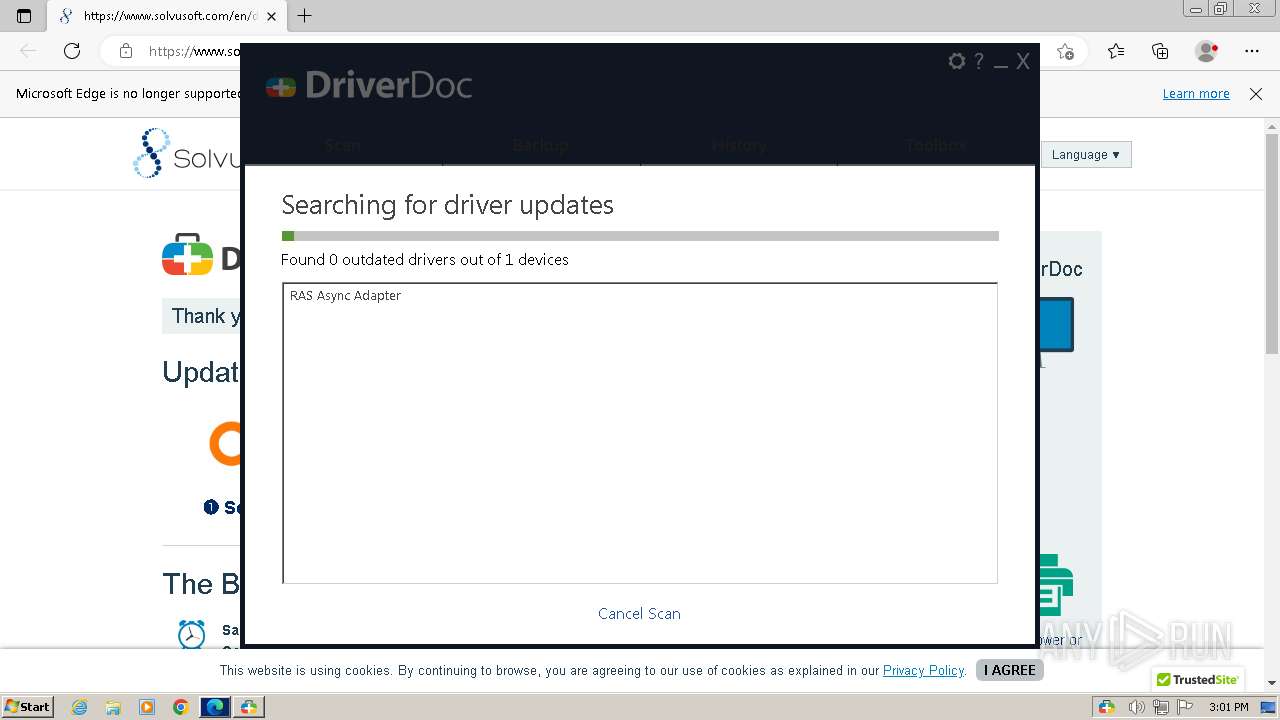The height and width of the screenshot is (720, 1280).
Task: Open Action Center flag icon
Action: click(1185, 707)
